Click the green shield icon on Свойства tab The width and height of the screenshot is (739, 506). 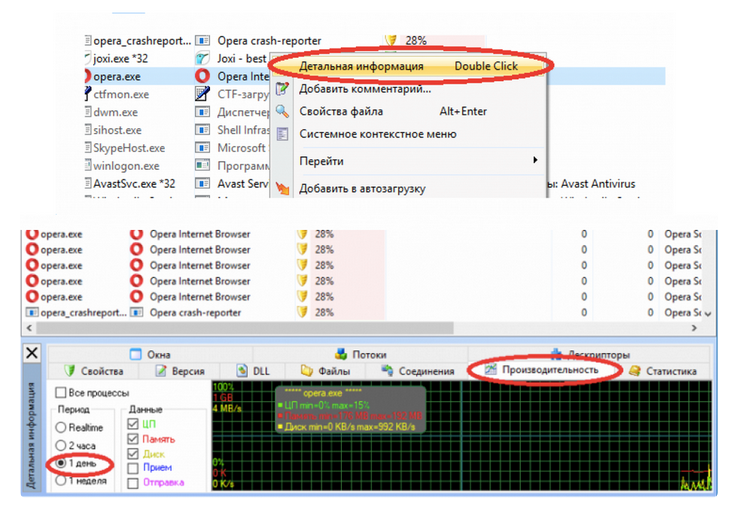[69, 370]
